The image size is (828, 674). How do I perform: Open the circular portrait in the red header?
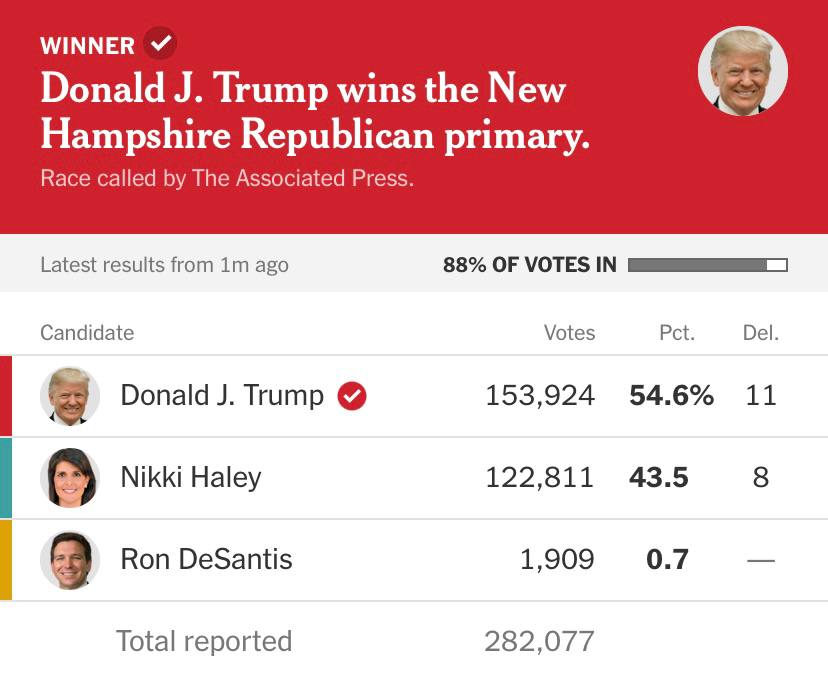pos(742,72)
